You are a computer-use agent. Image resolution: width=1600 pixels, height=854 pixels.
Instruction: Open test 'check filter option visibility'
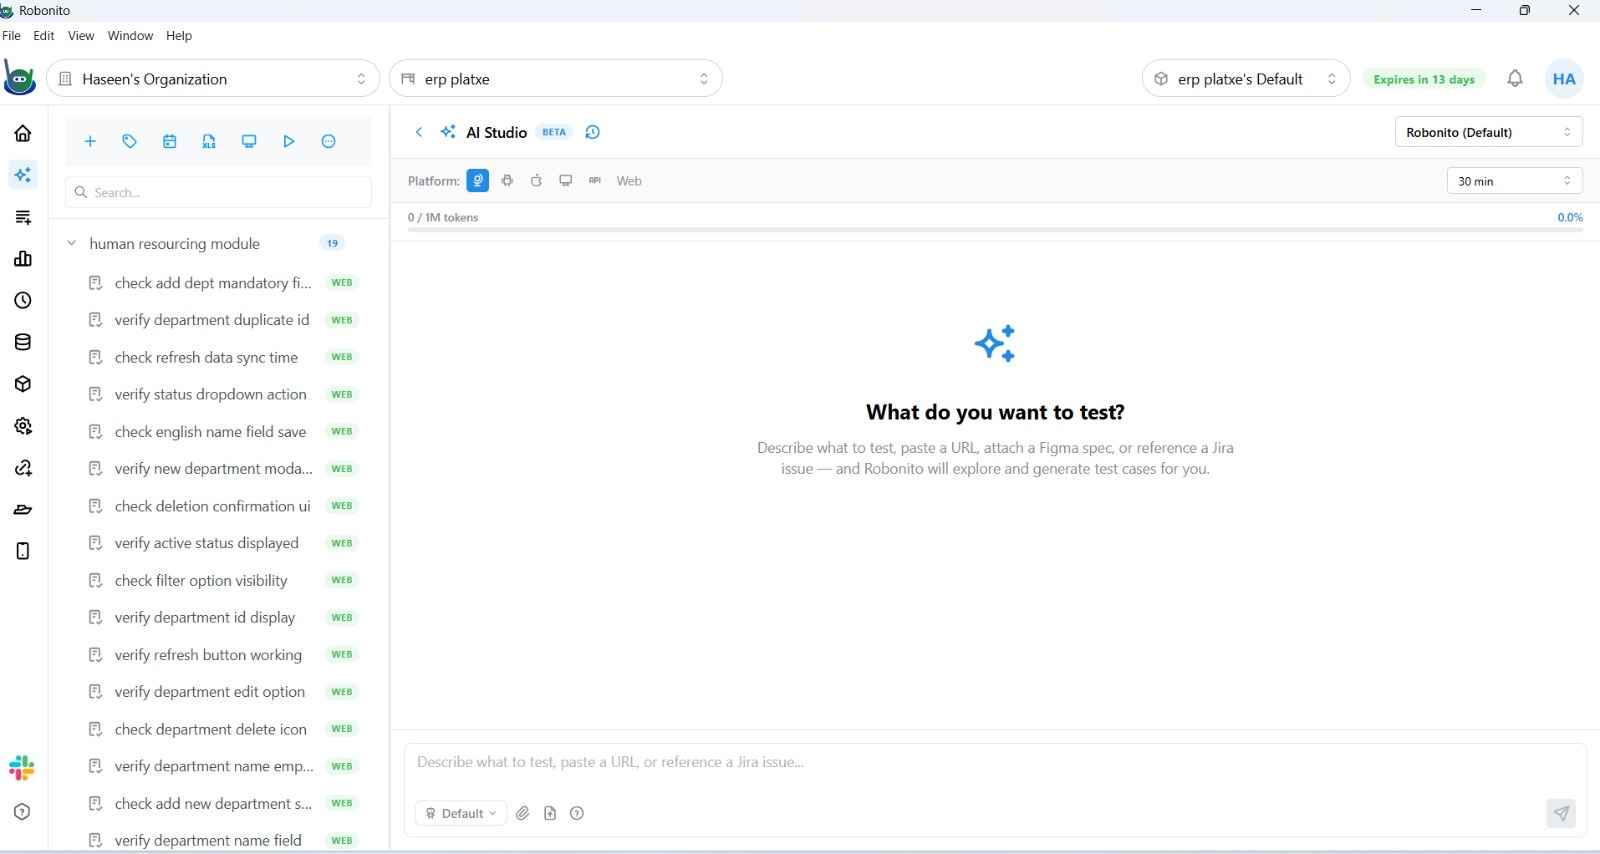(201, 580)
